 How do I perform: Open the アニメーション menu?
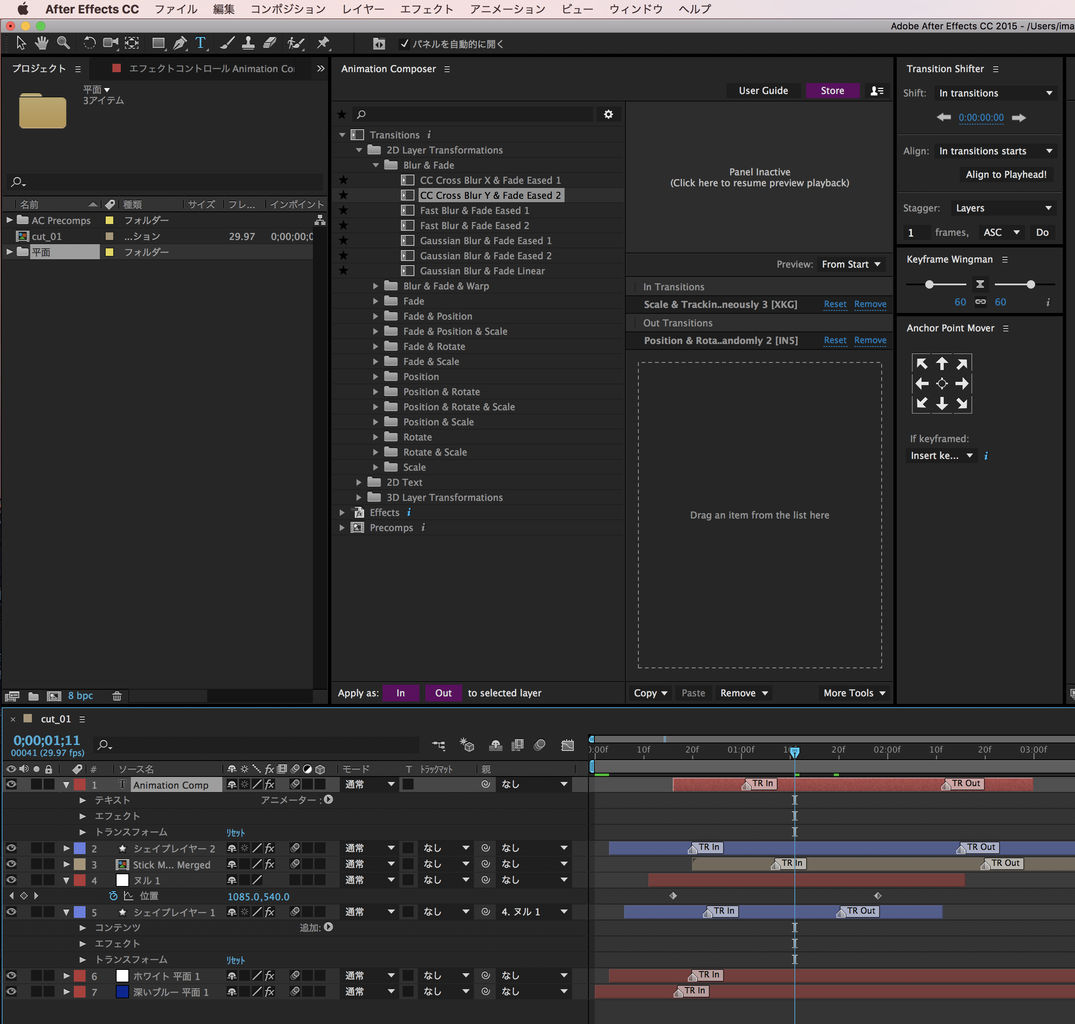pyautogui.click(x=507, y=9)
